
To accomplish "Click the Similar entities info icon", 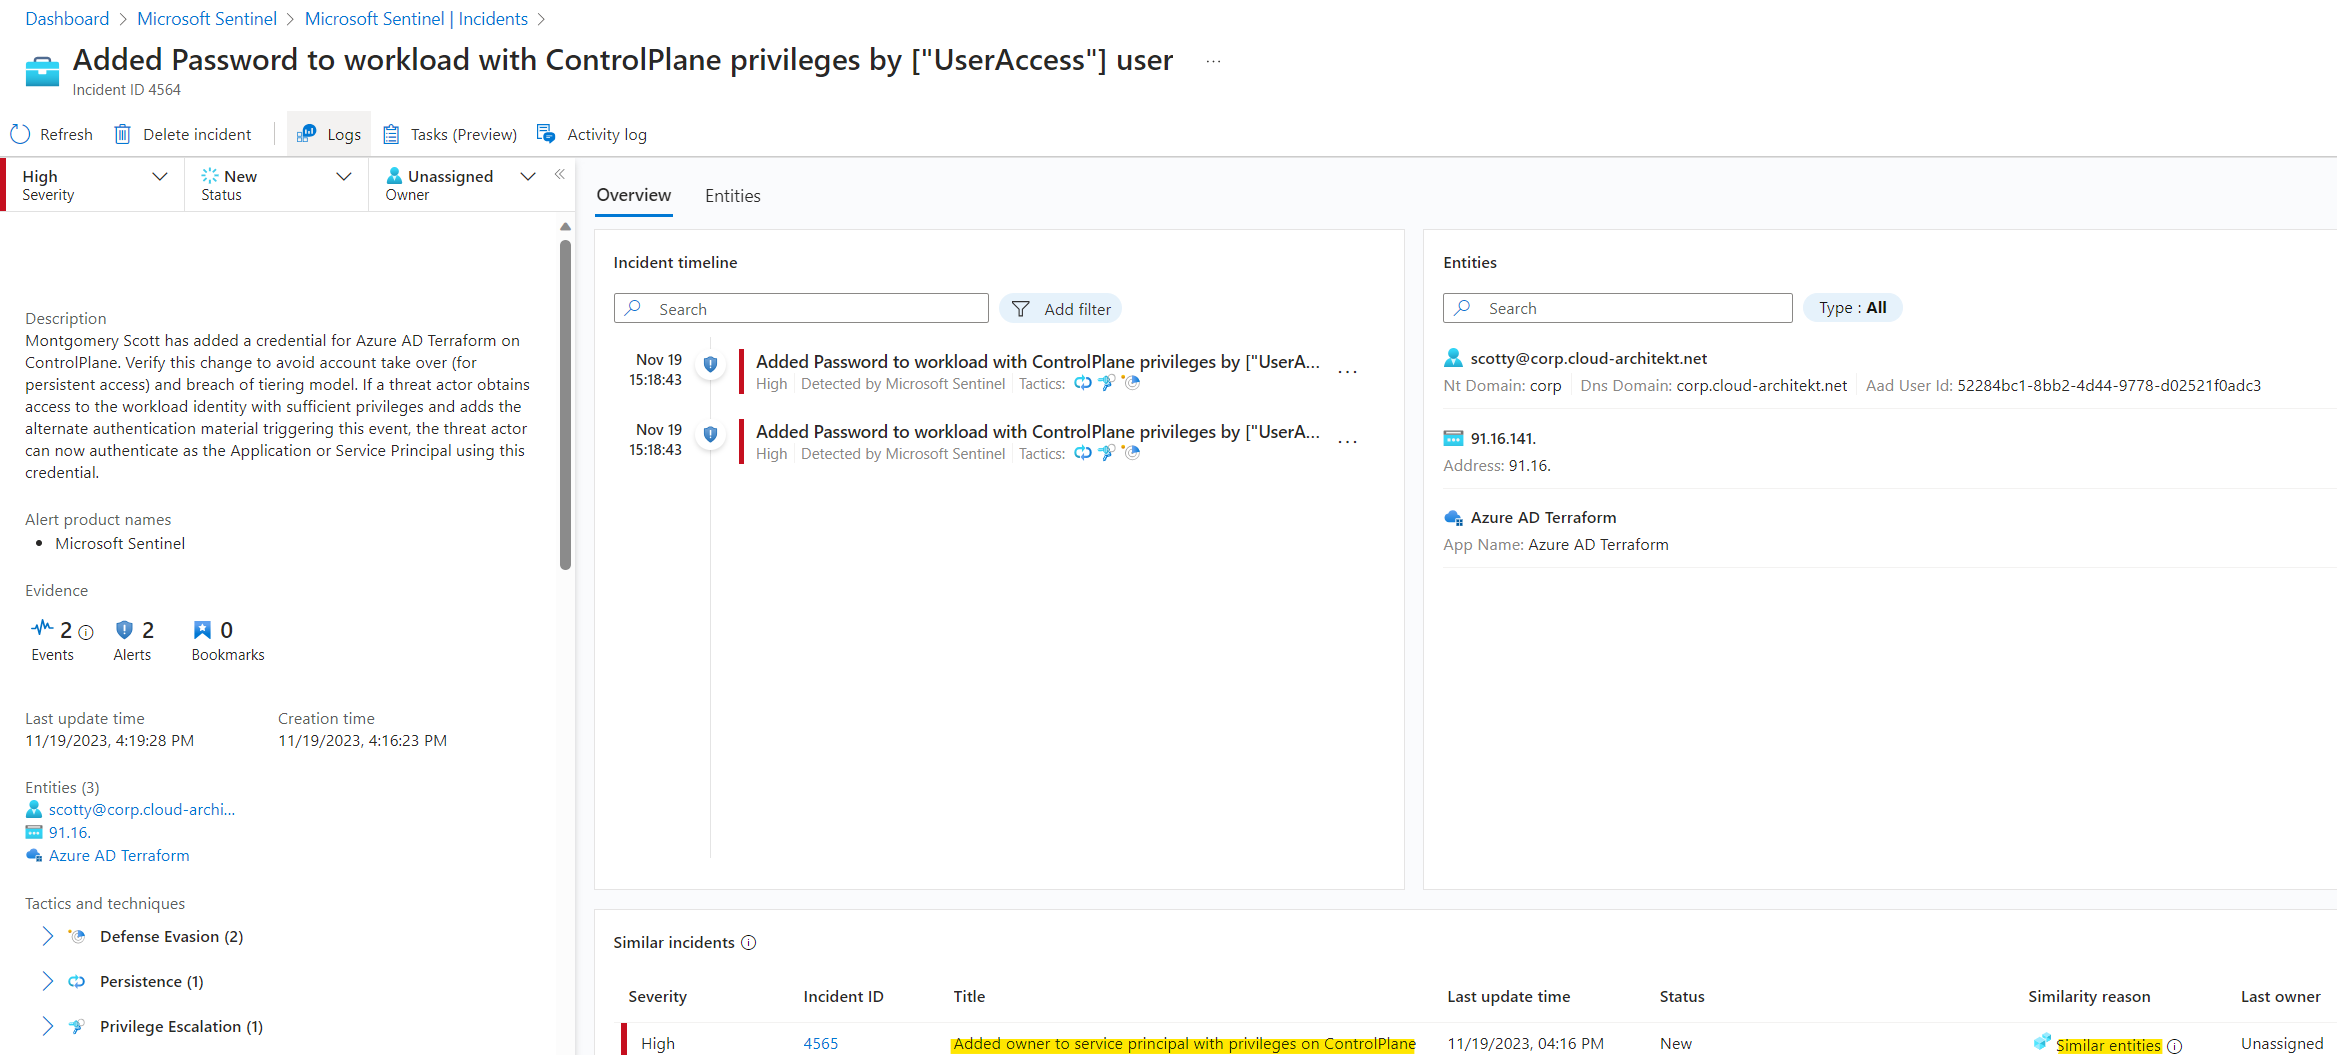I will click(2174, 1046).
